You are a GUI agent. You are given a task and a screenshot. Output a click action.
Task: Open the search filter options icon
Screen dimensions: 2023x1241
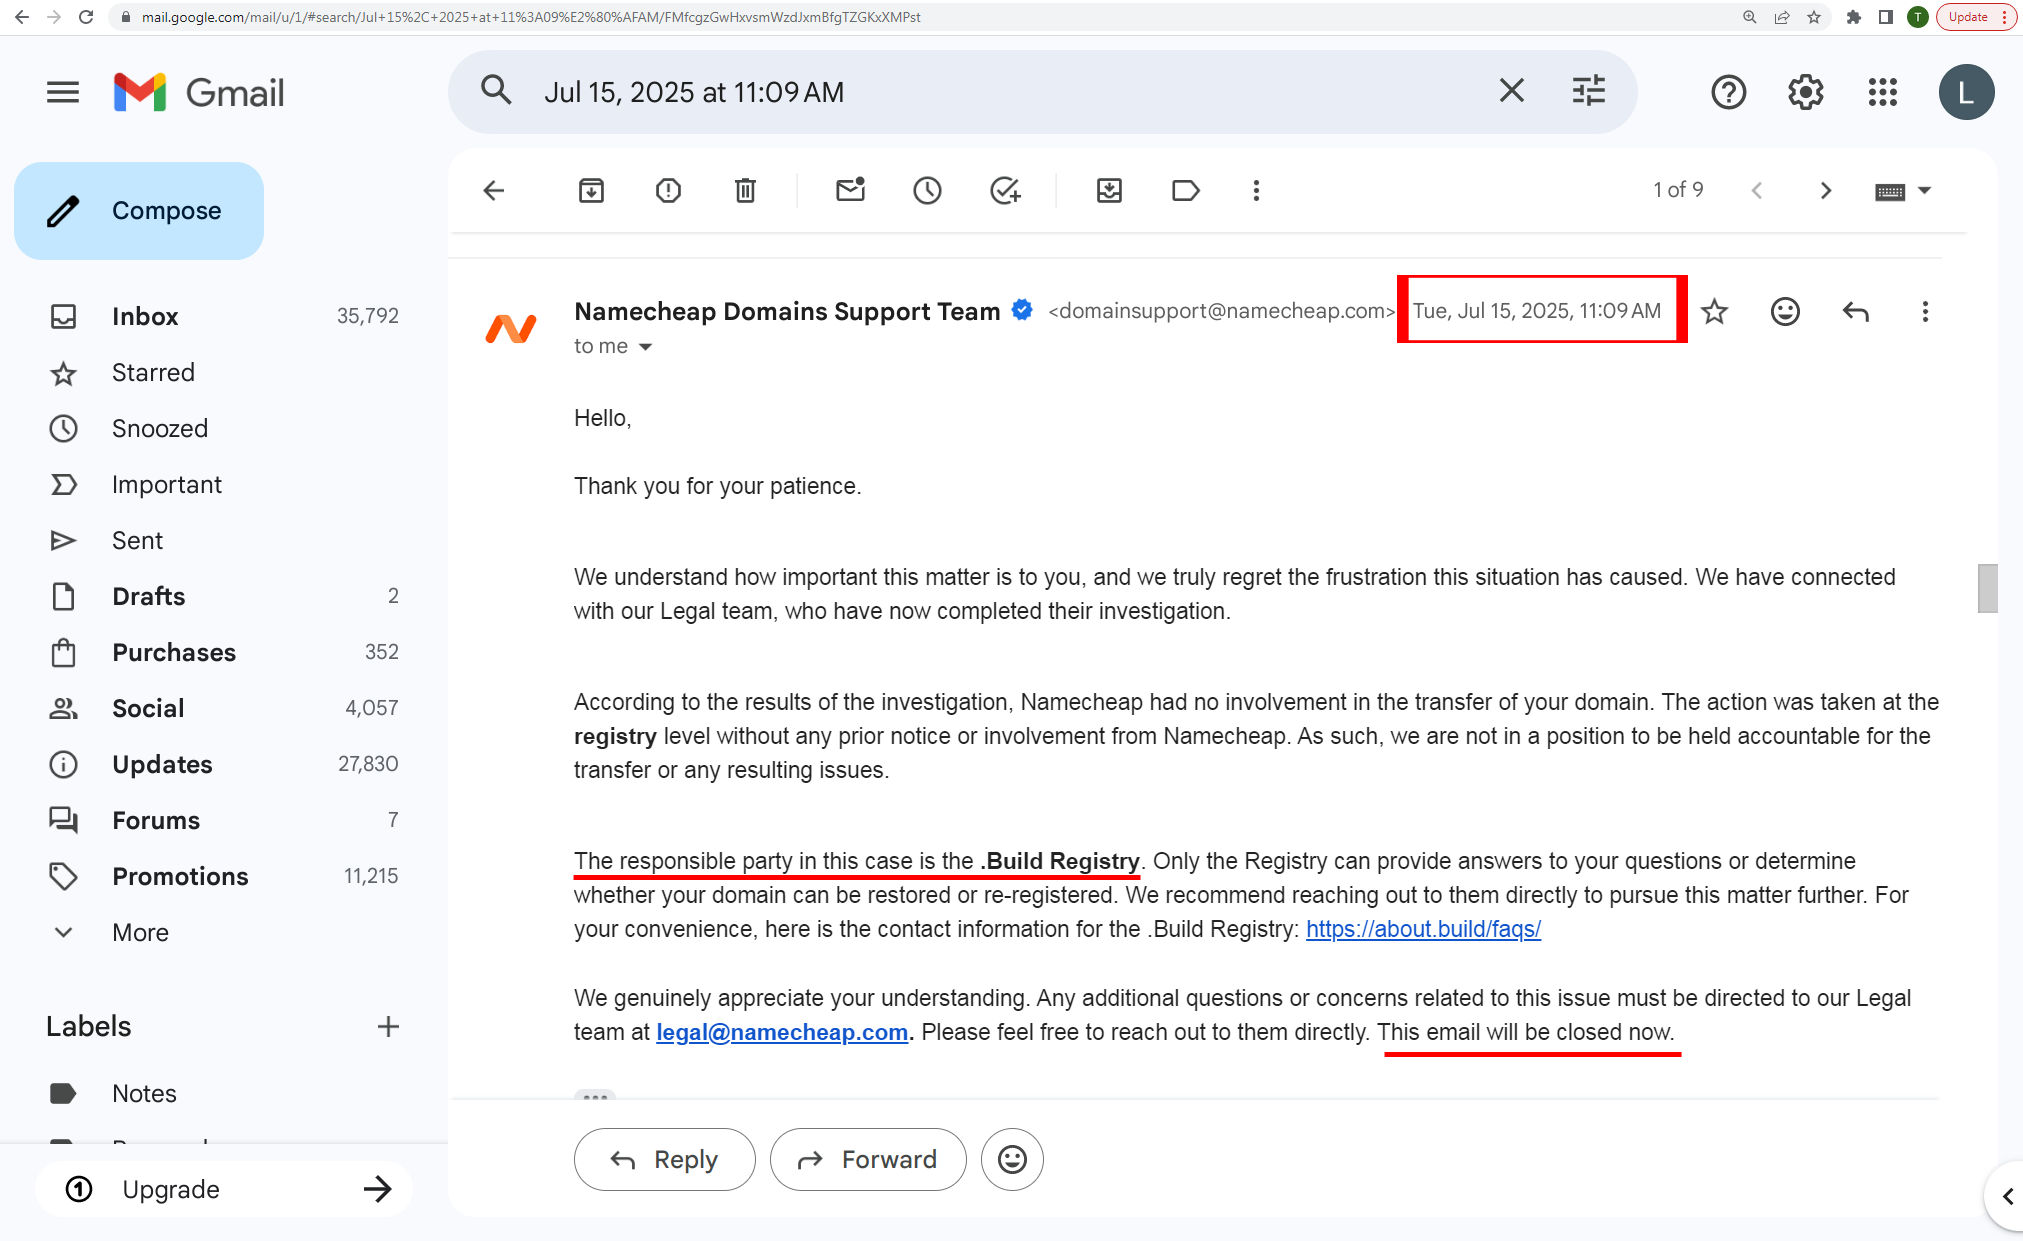tap(1588, 91)
